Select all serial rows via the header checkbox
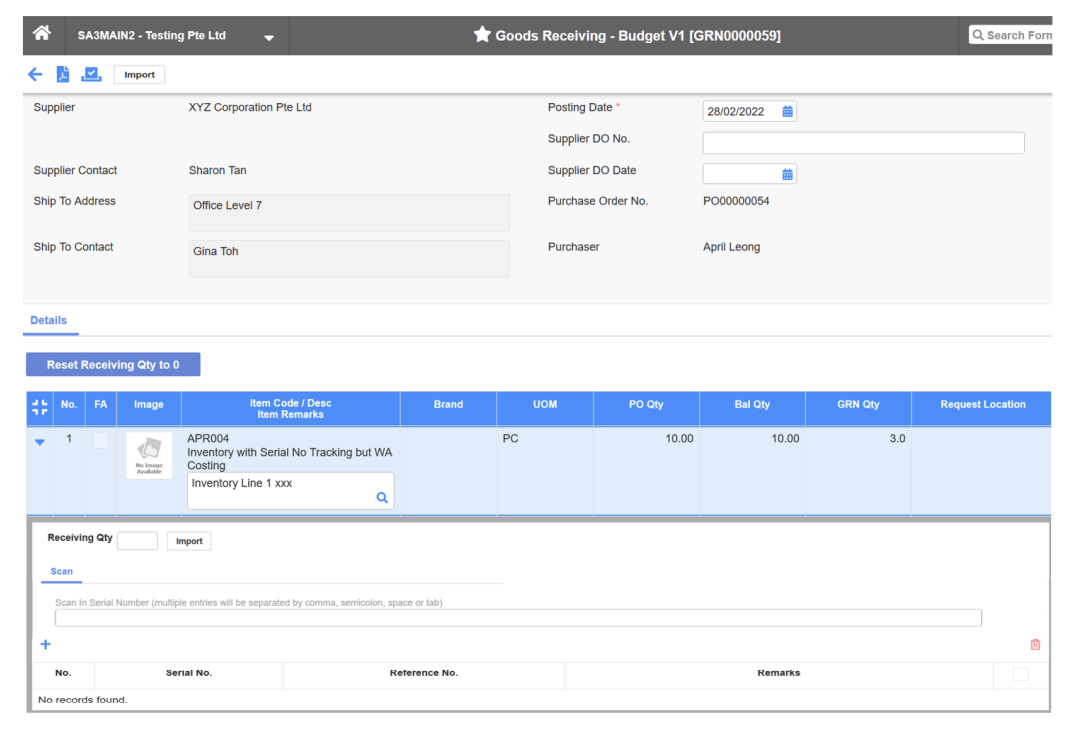This screenshot has width=1070, height=740. coord(1020,674)
